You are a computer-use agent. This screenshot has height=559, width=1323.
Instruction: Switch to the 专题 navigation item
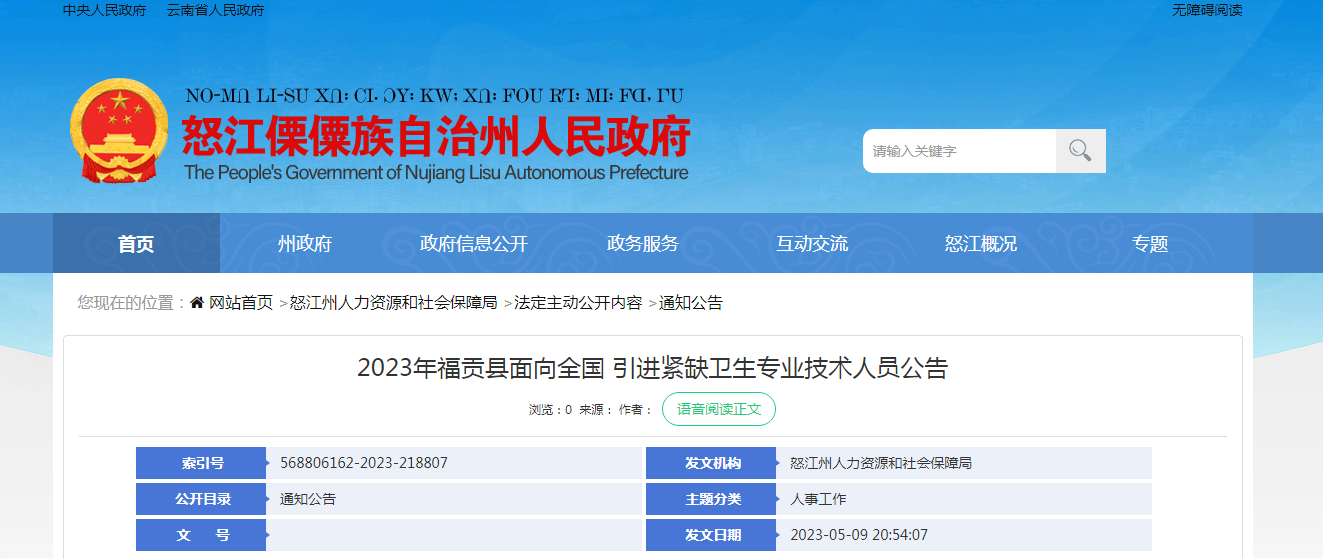point(1149,244)
